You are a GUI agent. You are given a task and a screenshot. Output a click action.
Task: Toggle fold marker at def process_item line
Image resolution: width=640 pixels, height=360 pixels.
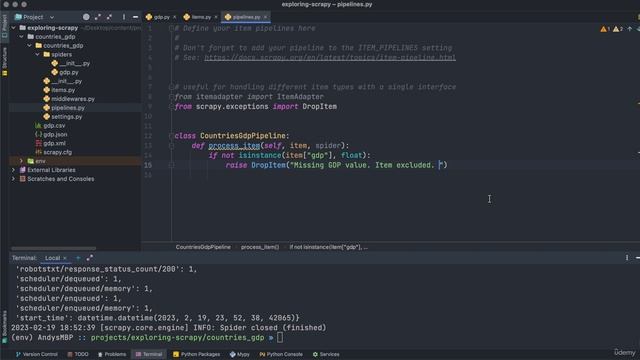pos(171,146)
